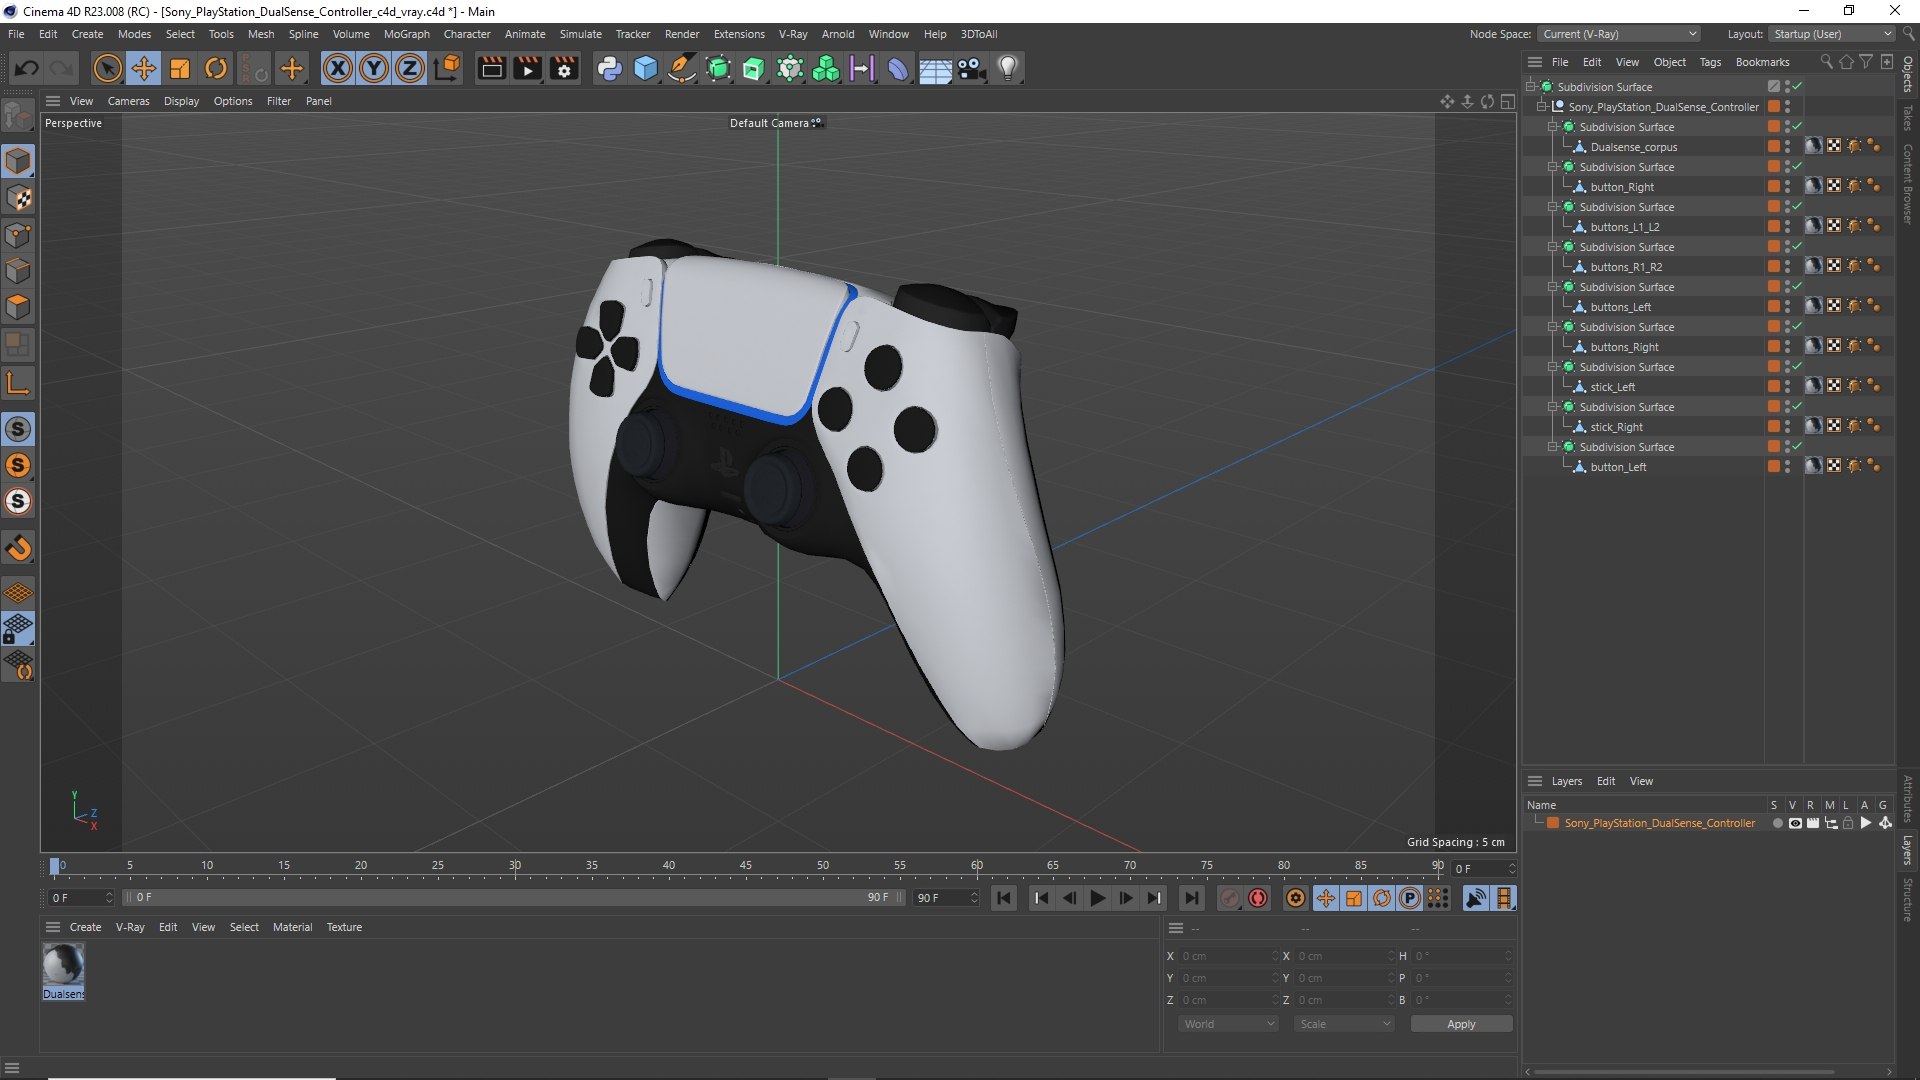Toggle Z axis lock
Image resolution: width=1920 pixels, height=1080 pixels.
click(410, 68)
